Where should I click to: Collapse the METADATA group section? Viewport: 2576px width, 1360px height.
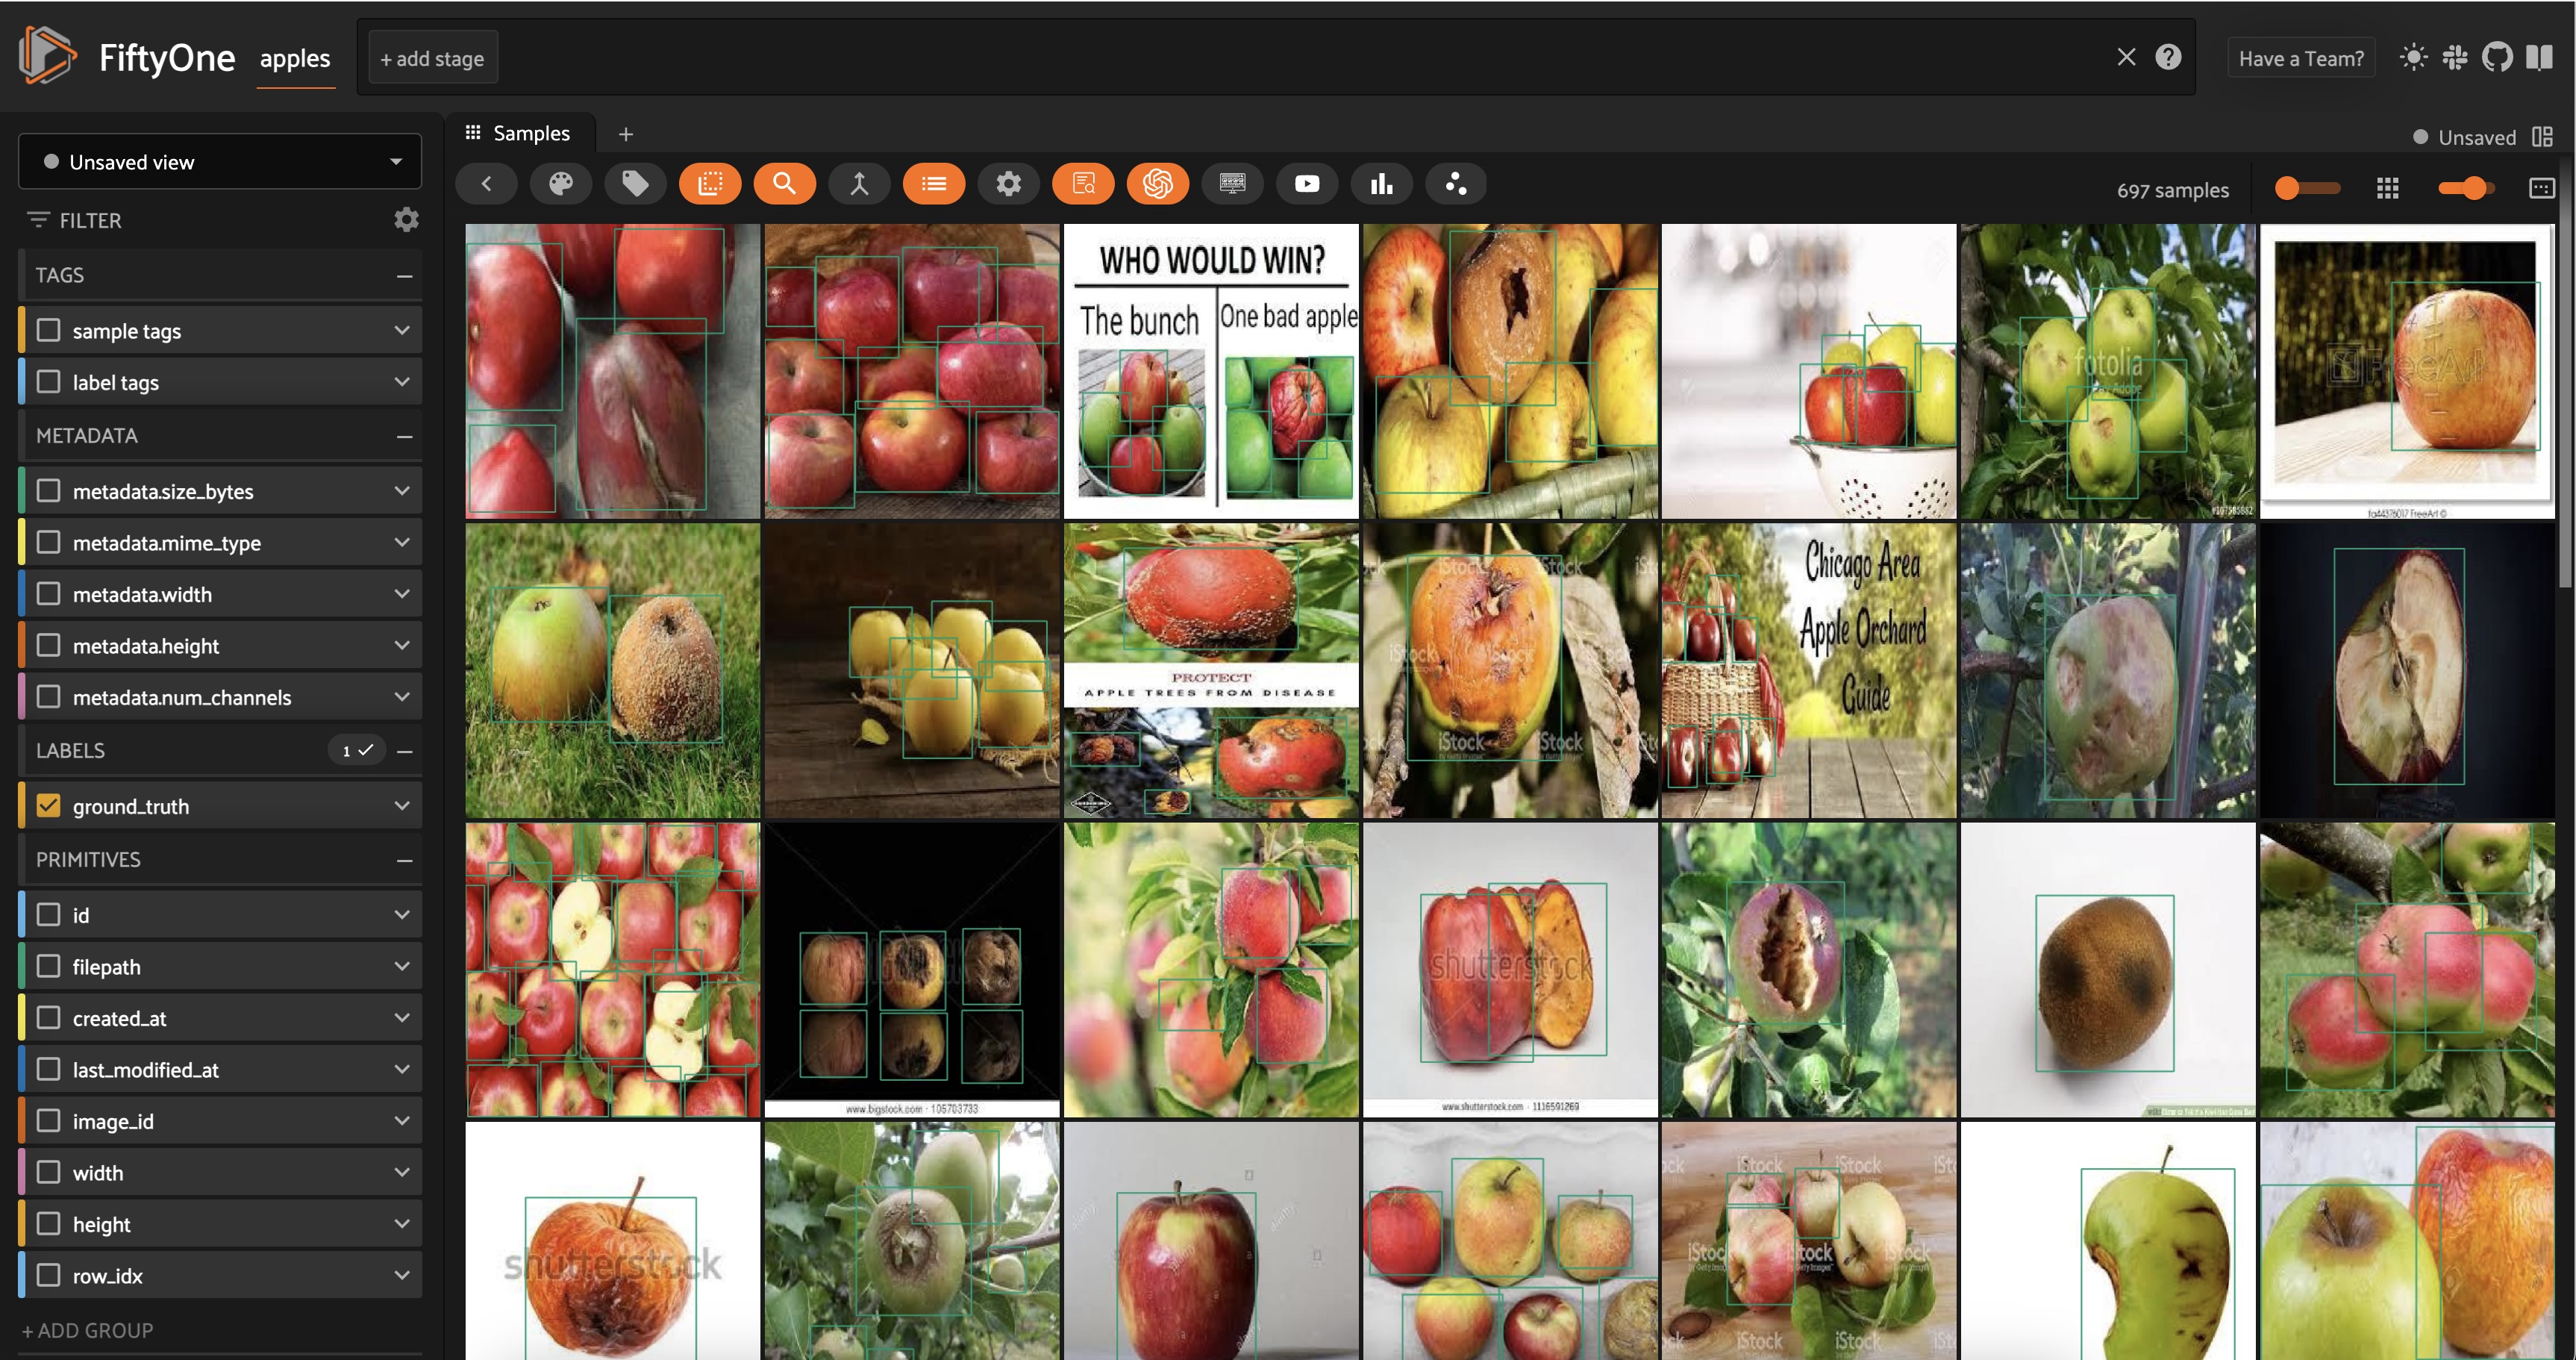[x=404, y=436]
